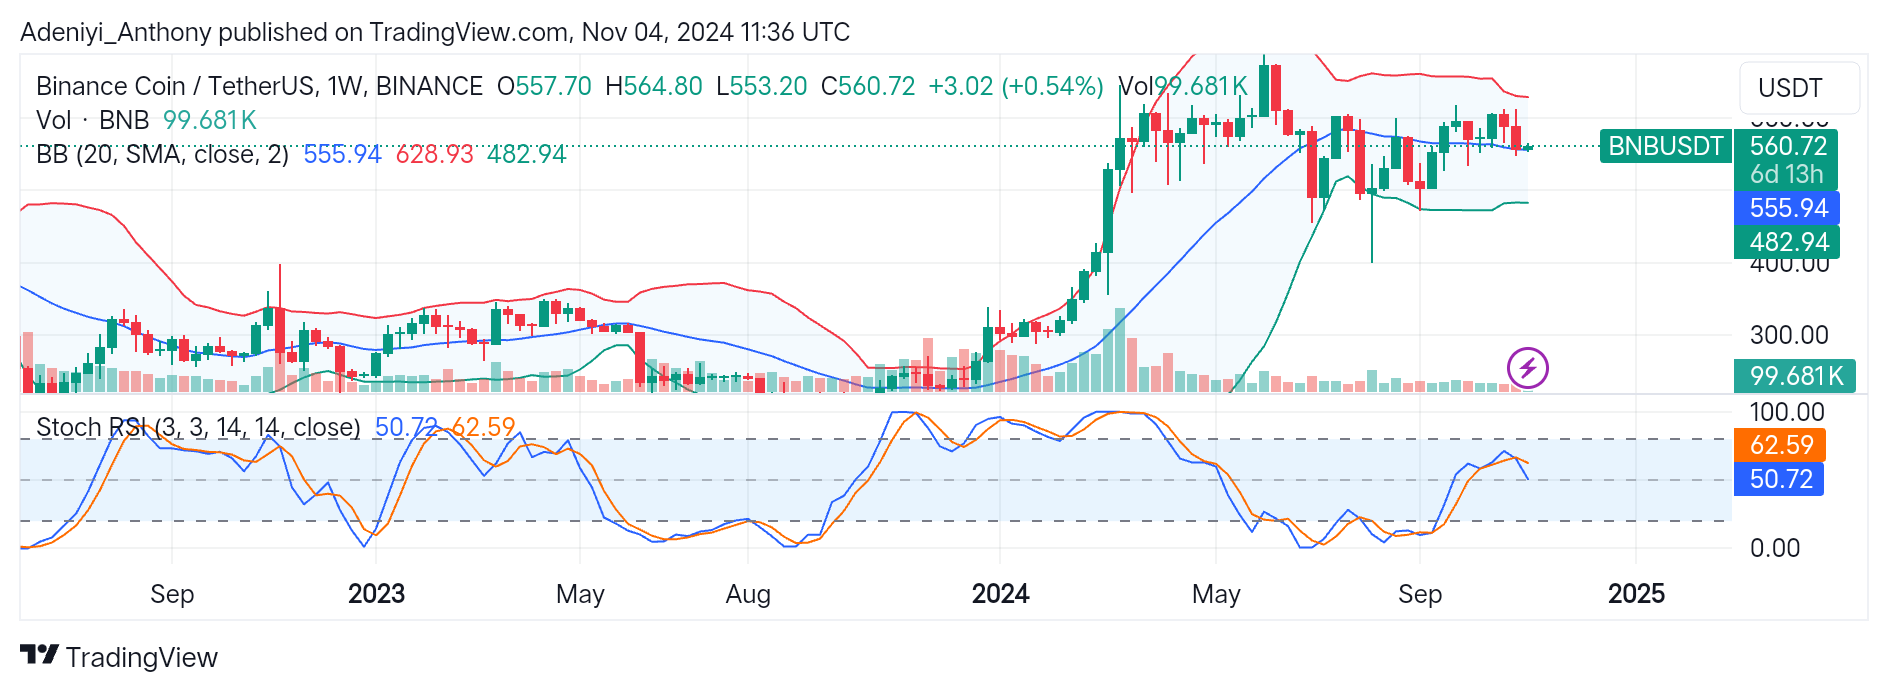This screenshot has width=1888, height=690.
Task: Click the 100.00 Stoch RSI axis label
Action: point(1787,412)
